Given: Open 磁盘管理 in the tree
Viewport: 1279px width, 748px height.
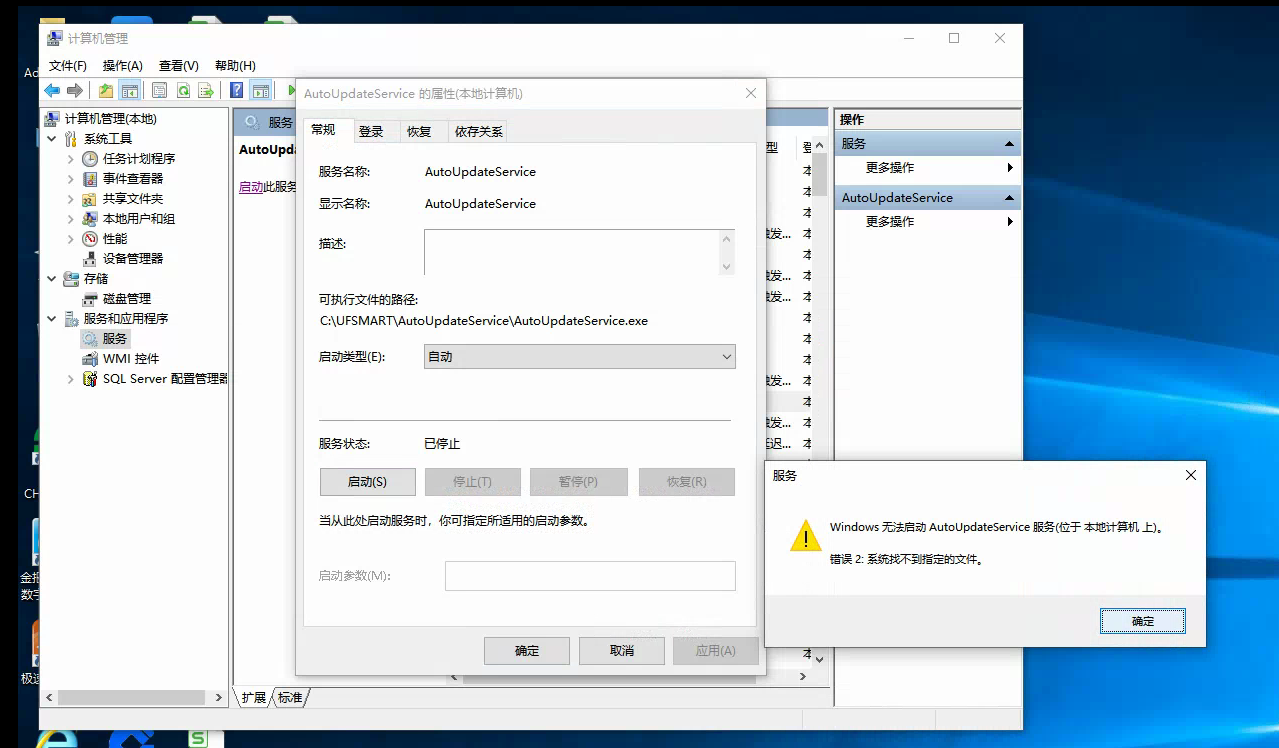Looking at the screenshot, I should [x=127, y=298].
